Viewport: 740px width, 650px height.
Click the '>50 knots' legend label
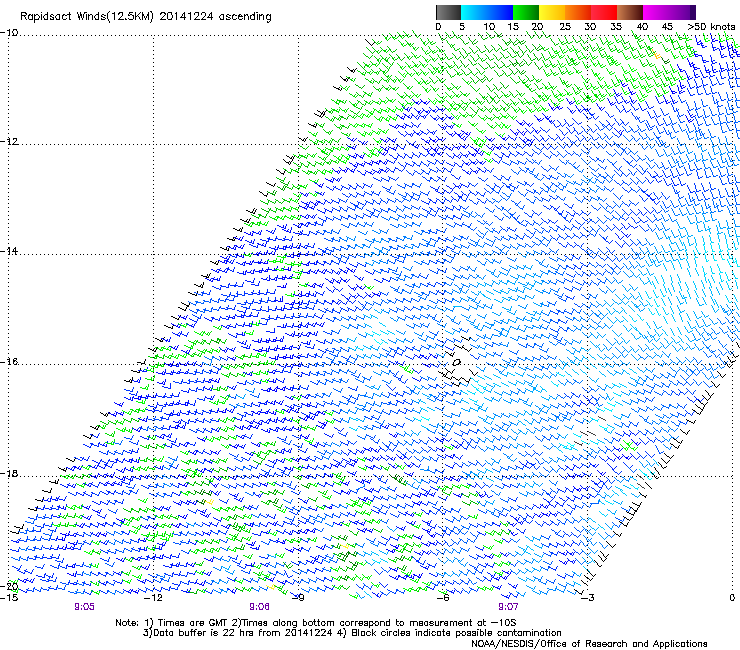[x=711, y=27]
